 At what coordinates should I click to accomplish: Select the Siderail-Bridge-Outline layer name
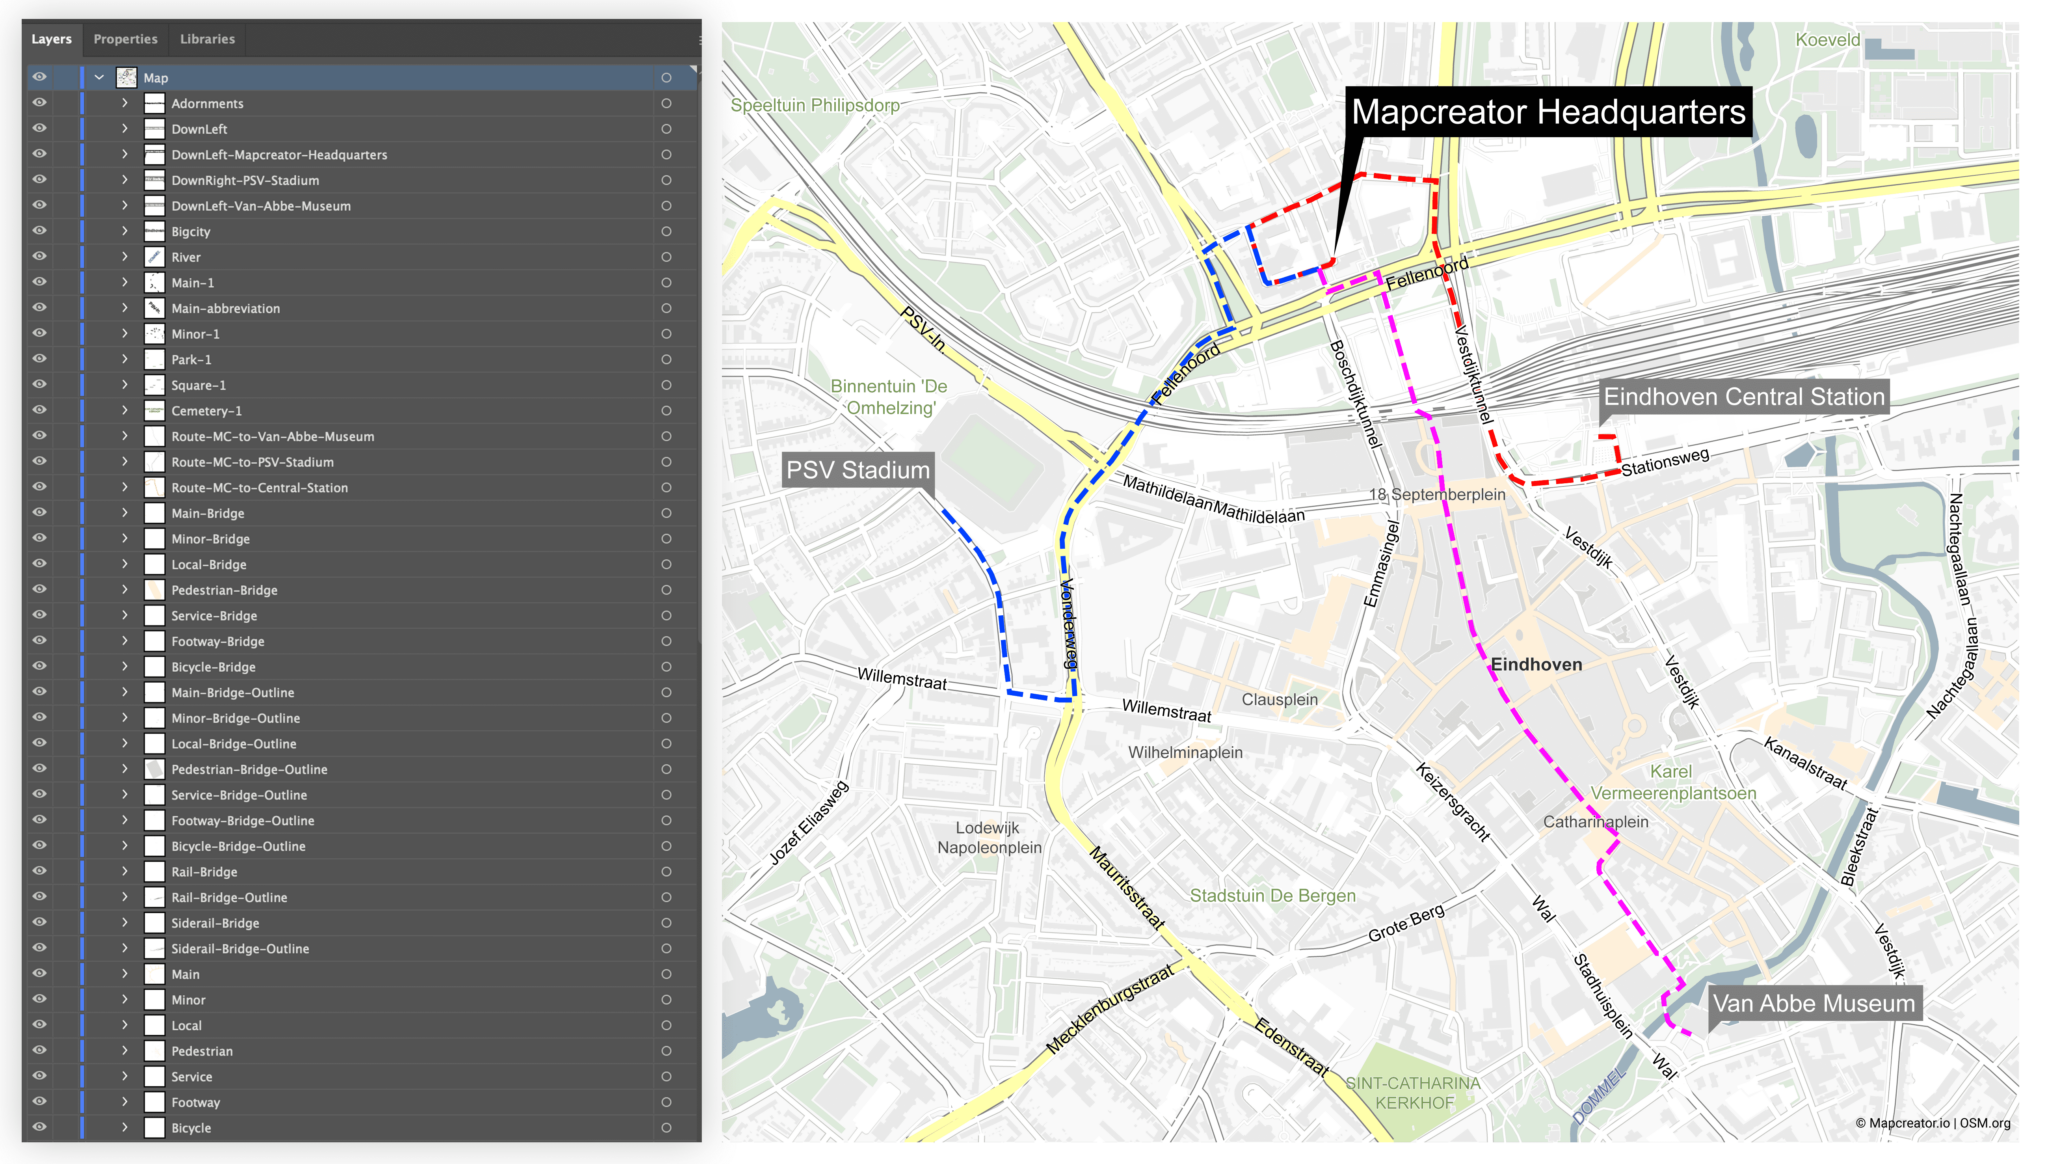pos(239,948)
